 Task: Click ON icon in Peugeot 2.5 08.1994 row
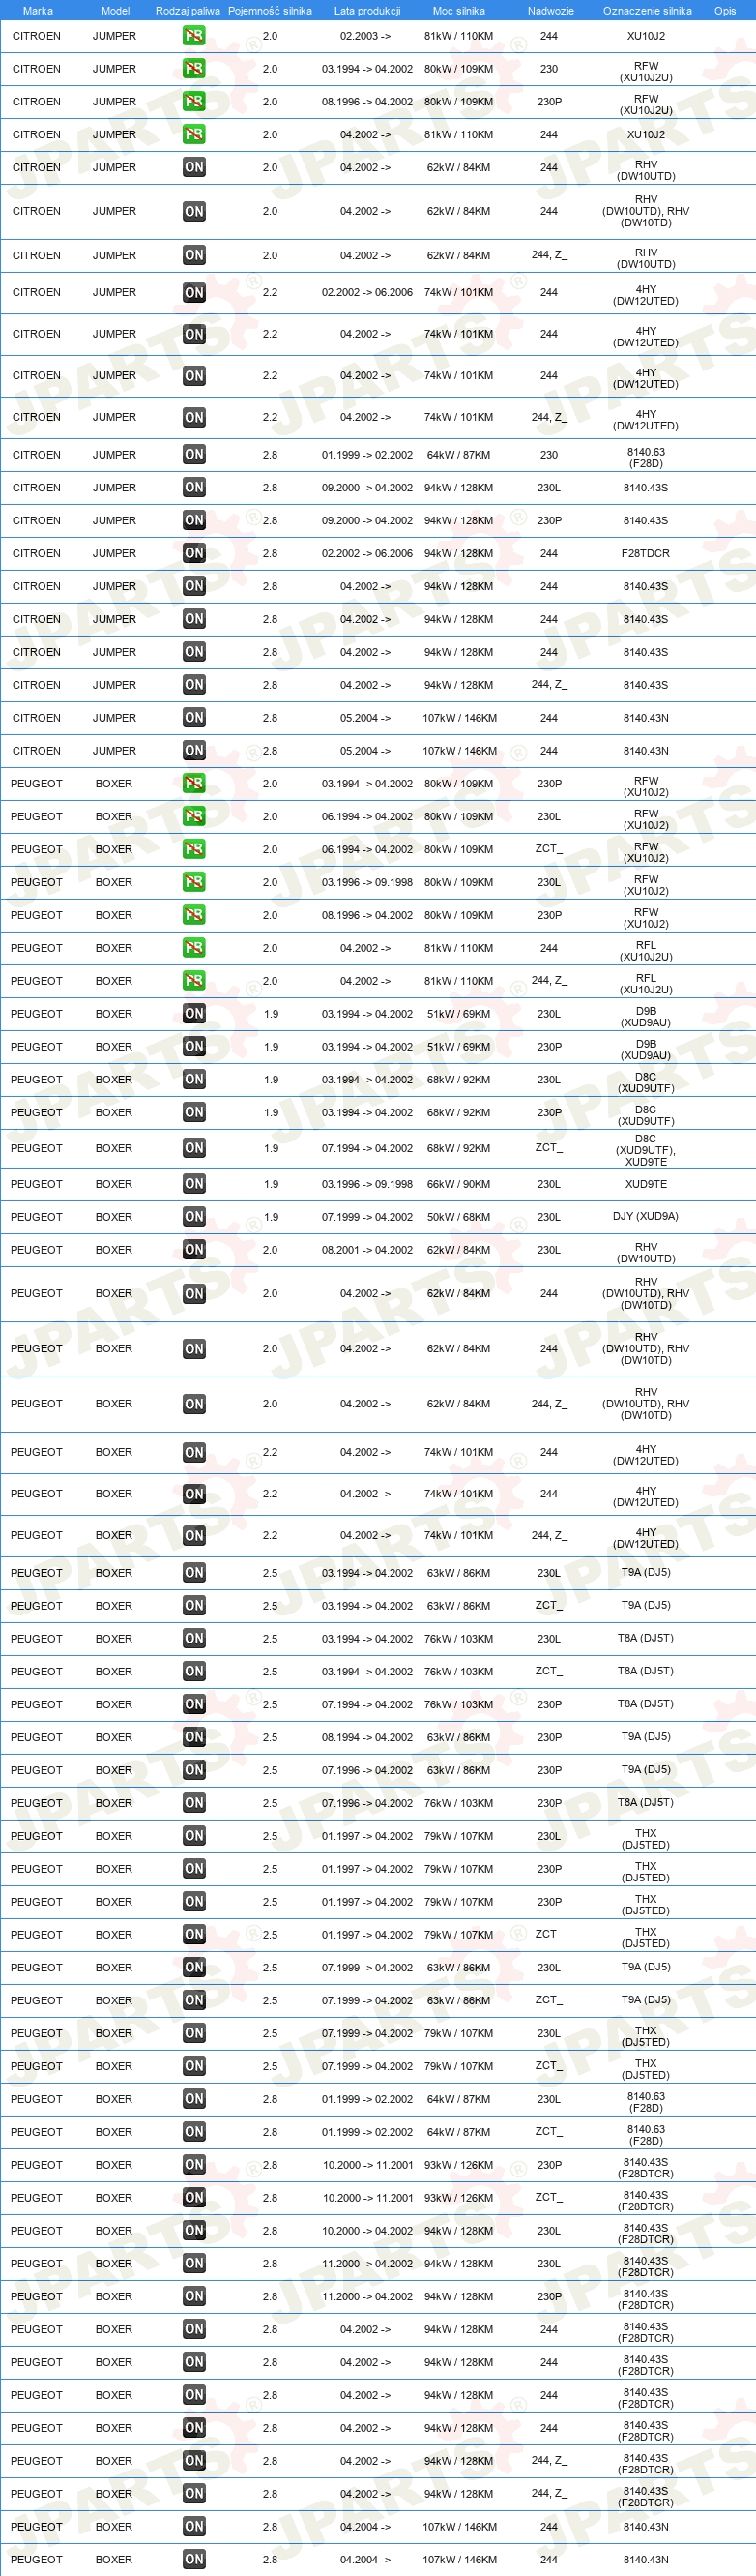(194, 1738)
